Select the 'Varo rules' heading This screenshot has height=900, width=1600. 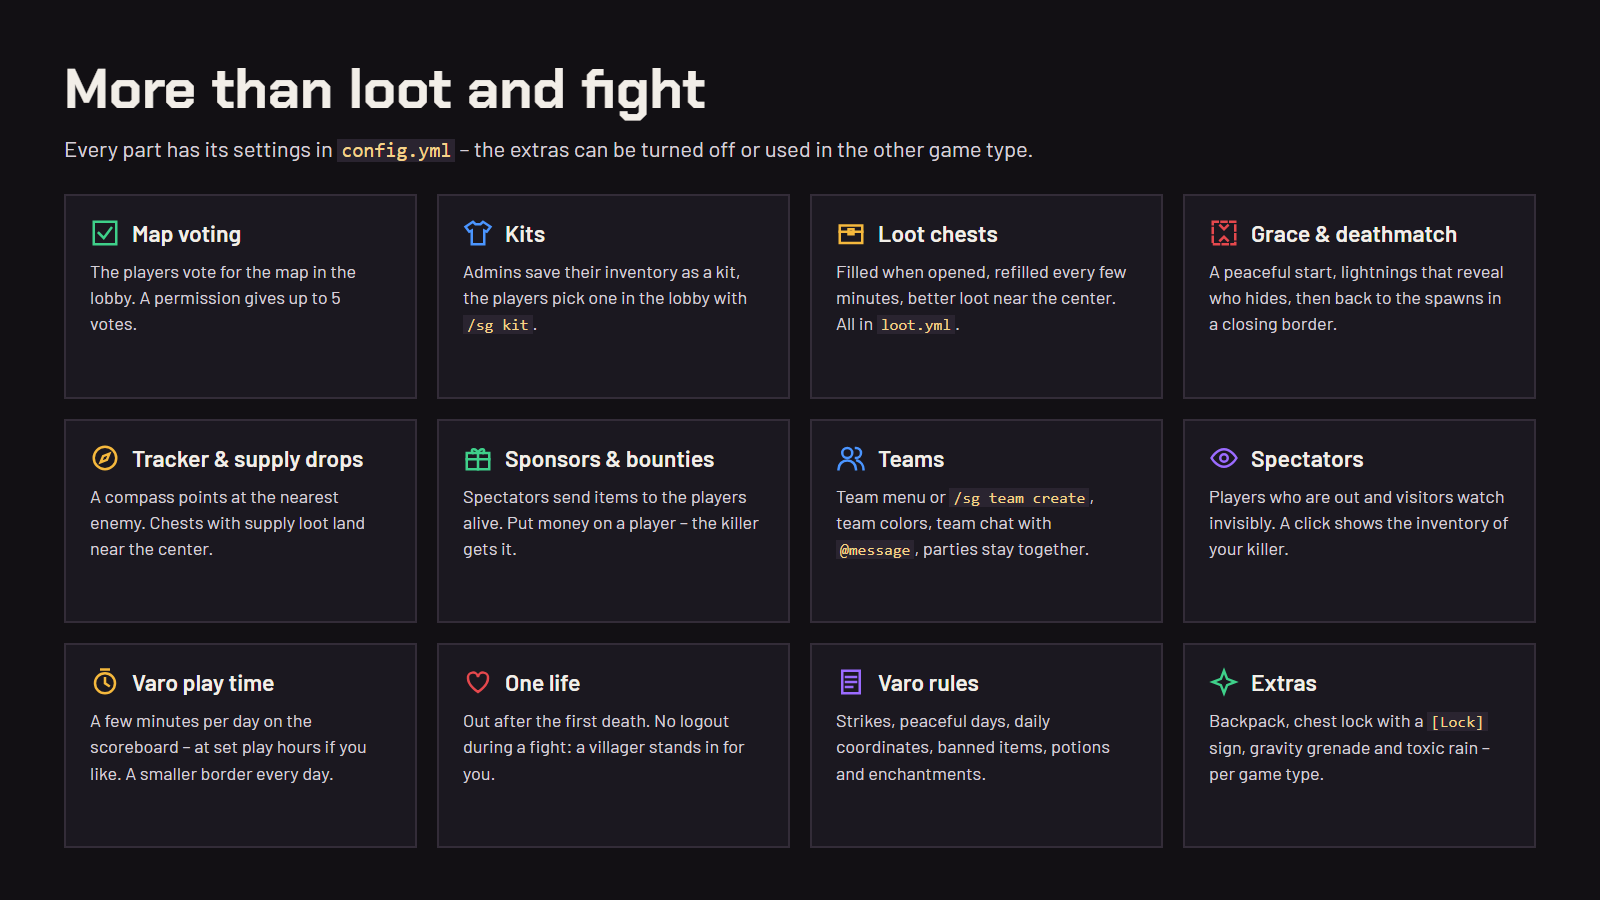coord(928,683)
